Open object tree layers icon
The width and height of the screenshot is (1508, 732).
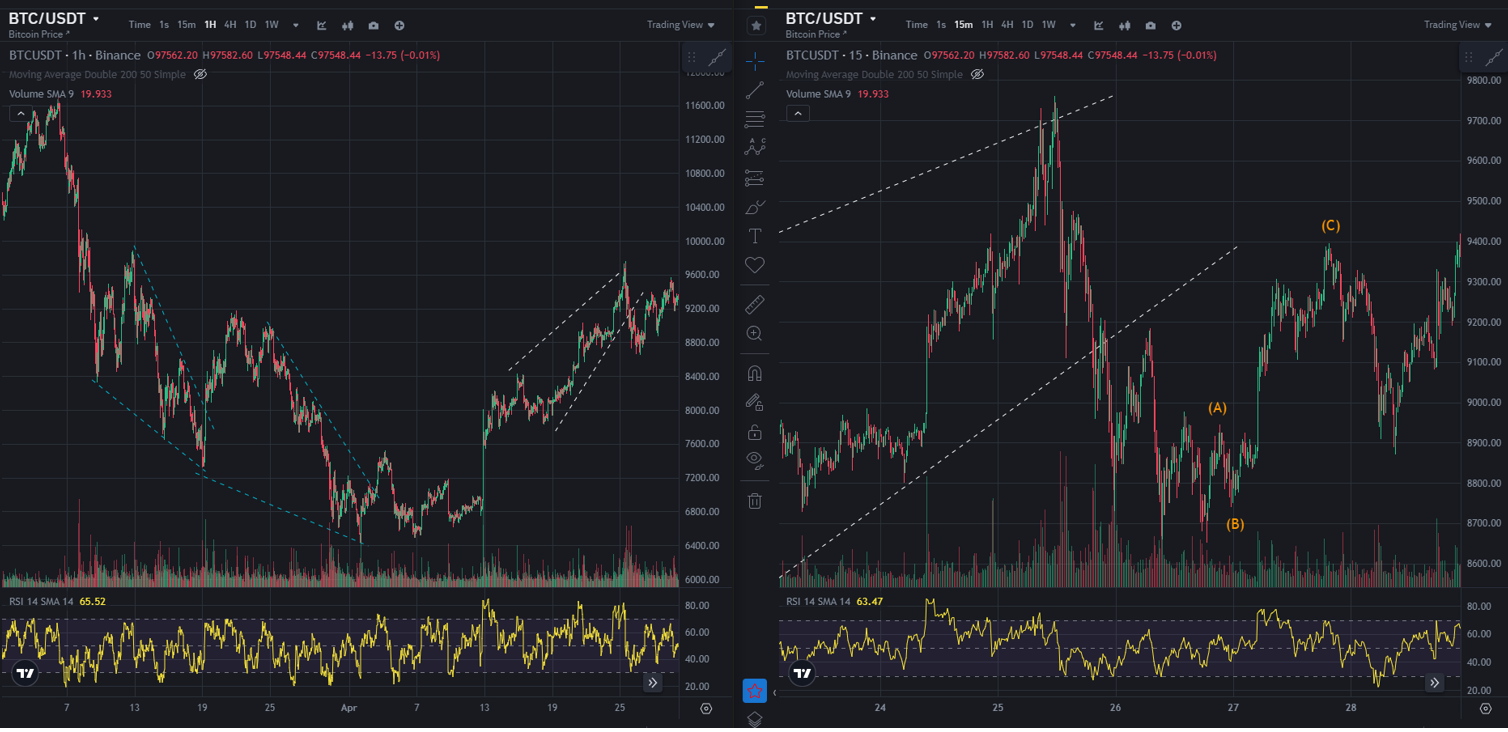pos(755,718)
